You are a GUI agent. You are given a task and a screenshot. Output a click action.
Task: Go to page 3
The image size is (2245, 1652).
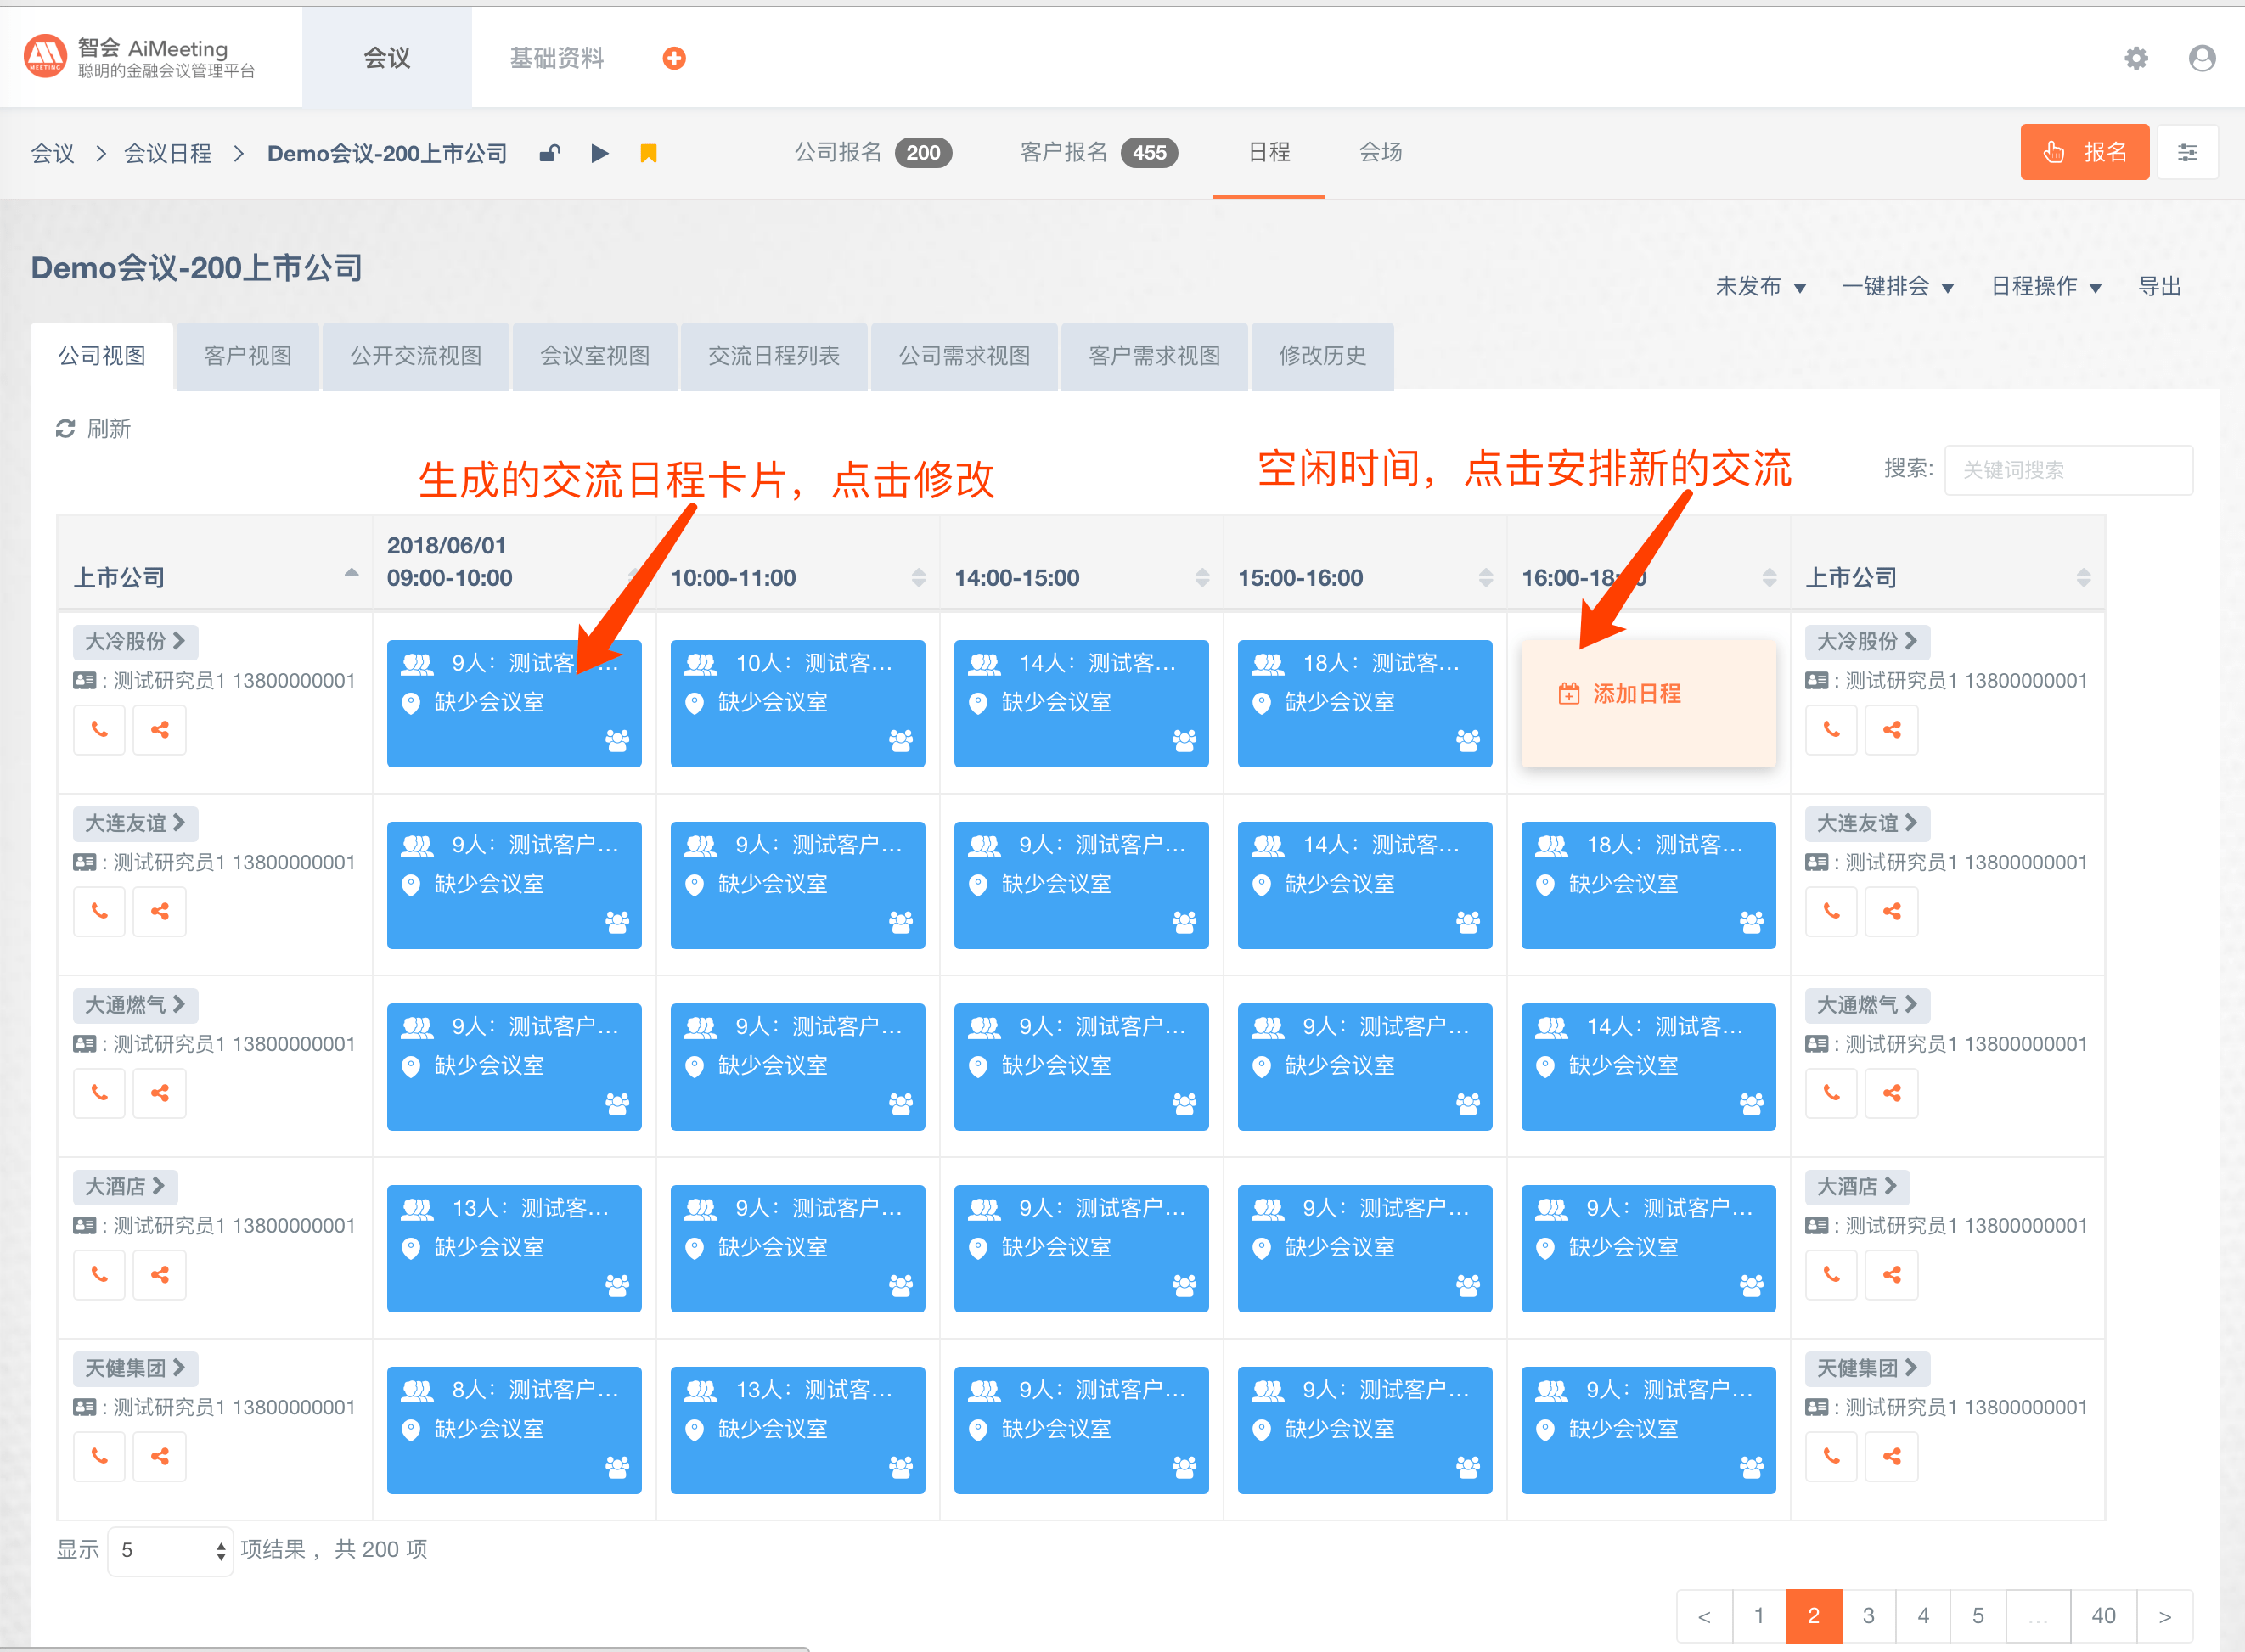click(x=1868, y=1616)
